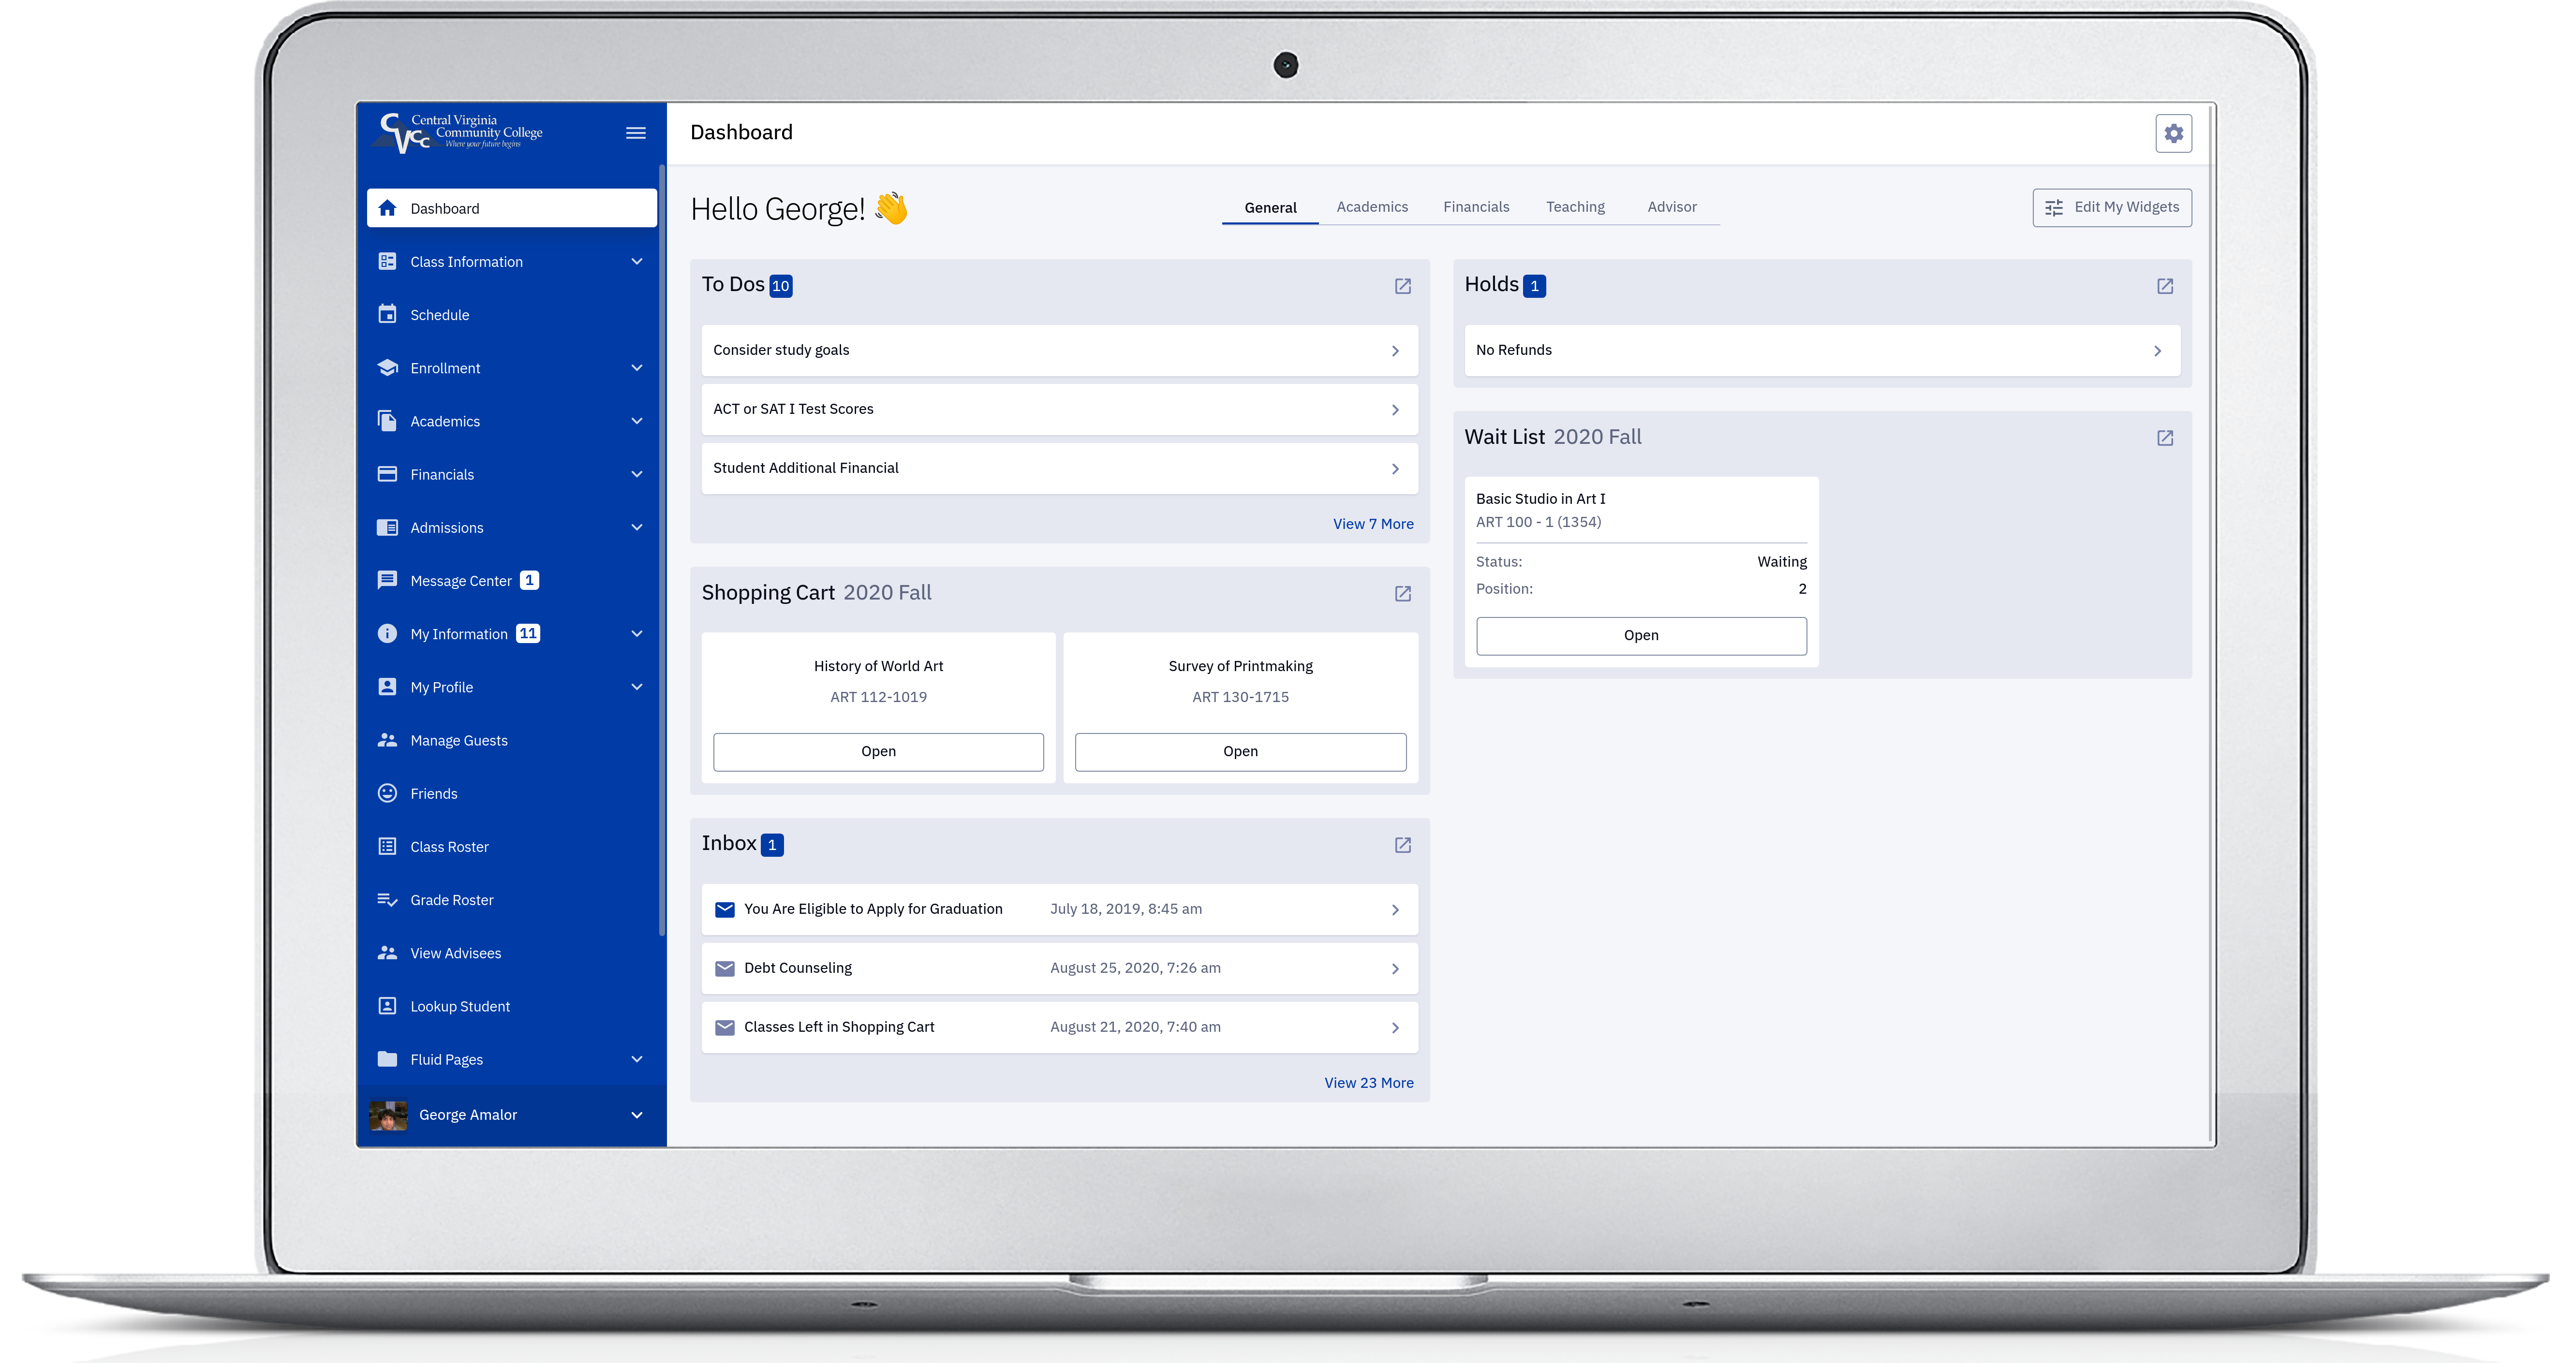Click the Class Roster list icon
The width and height of the screenshot is (2576, 1363).
(x=387, y=846)
